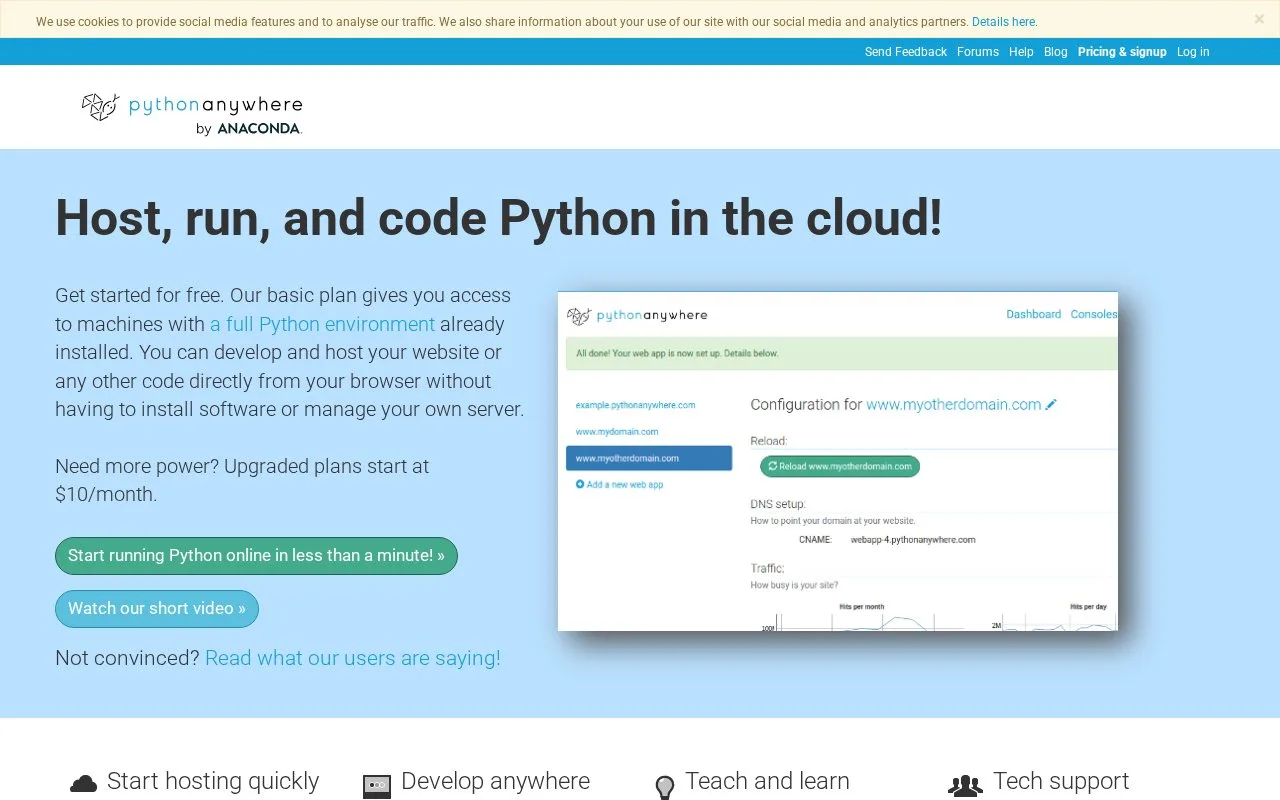Visit the Blog link
This screenshot has width=1280, height=800.
(x=1056, y=52)
